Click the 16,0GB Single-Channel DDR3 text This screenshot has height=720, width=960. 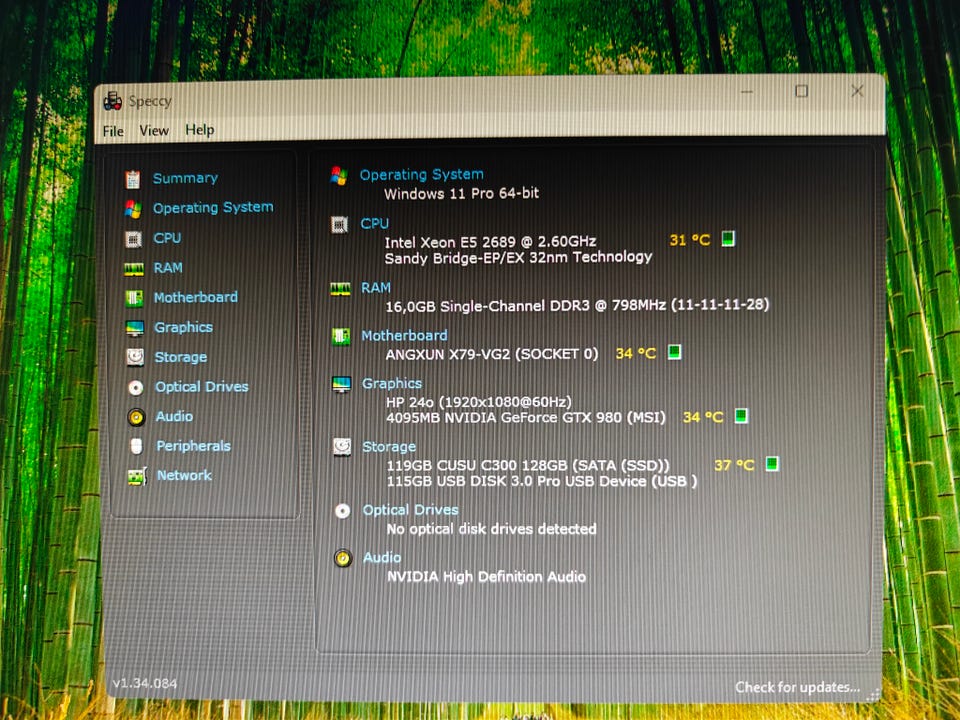(577, 306)
